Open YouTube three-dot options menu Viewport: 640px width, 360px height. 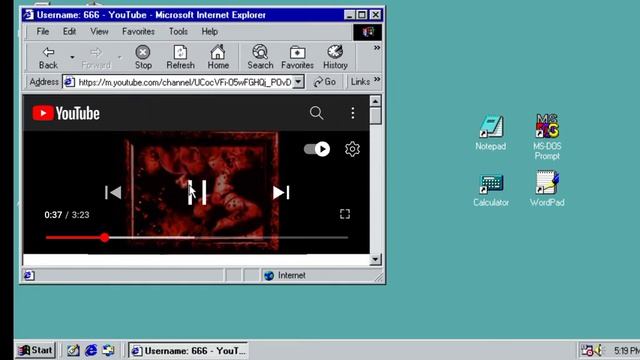coord(353,113)
